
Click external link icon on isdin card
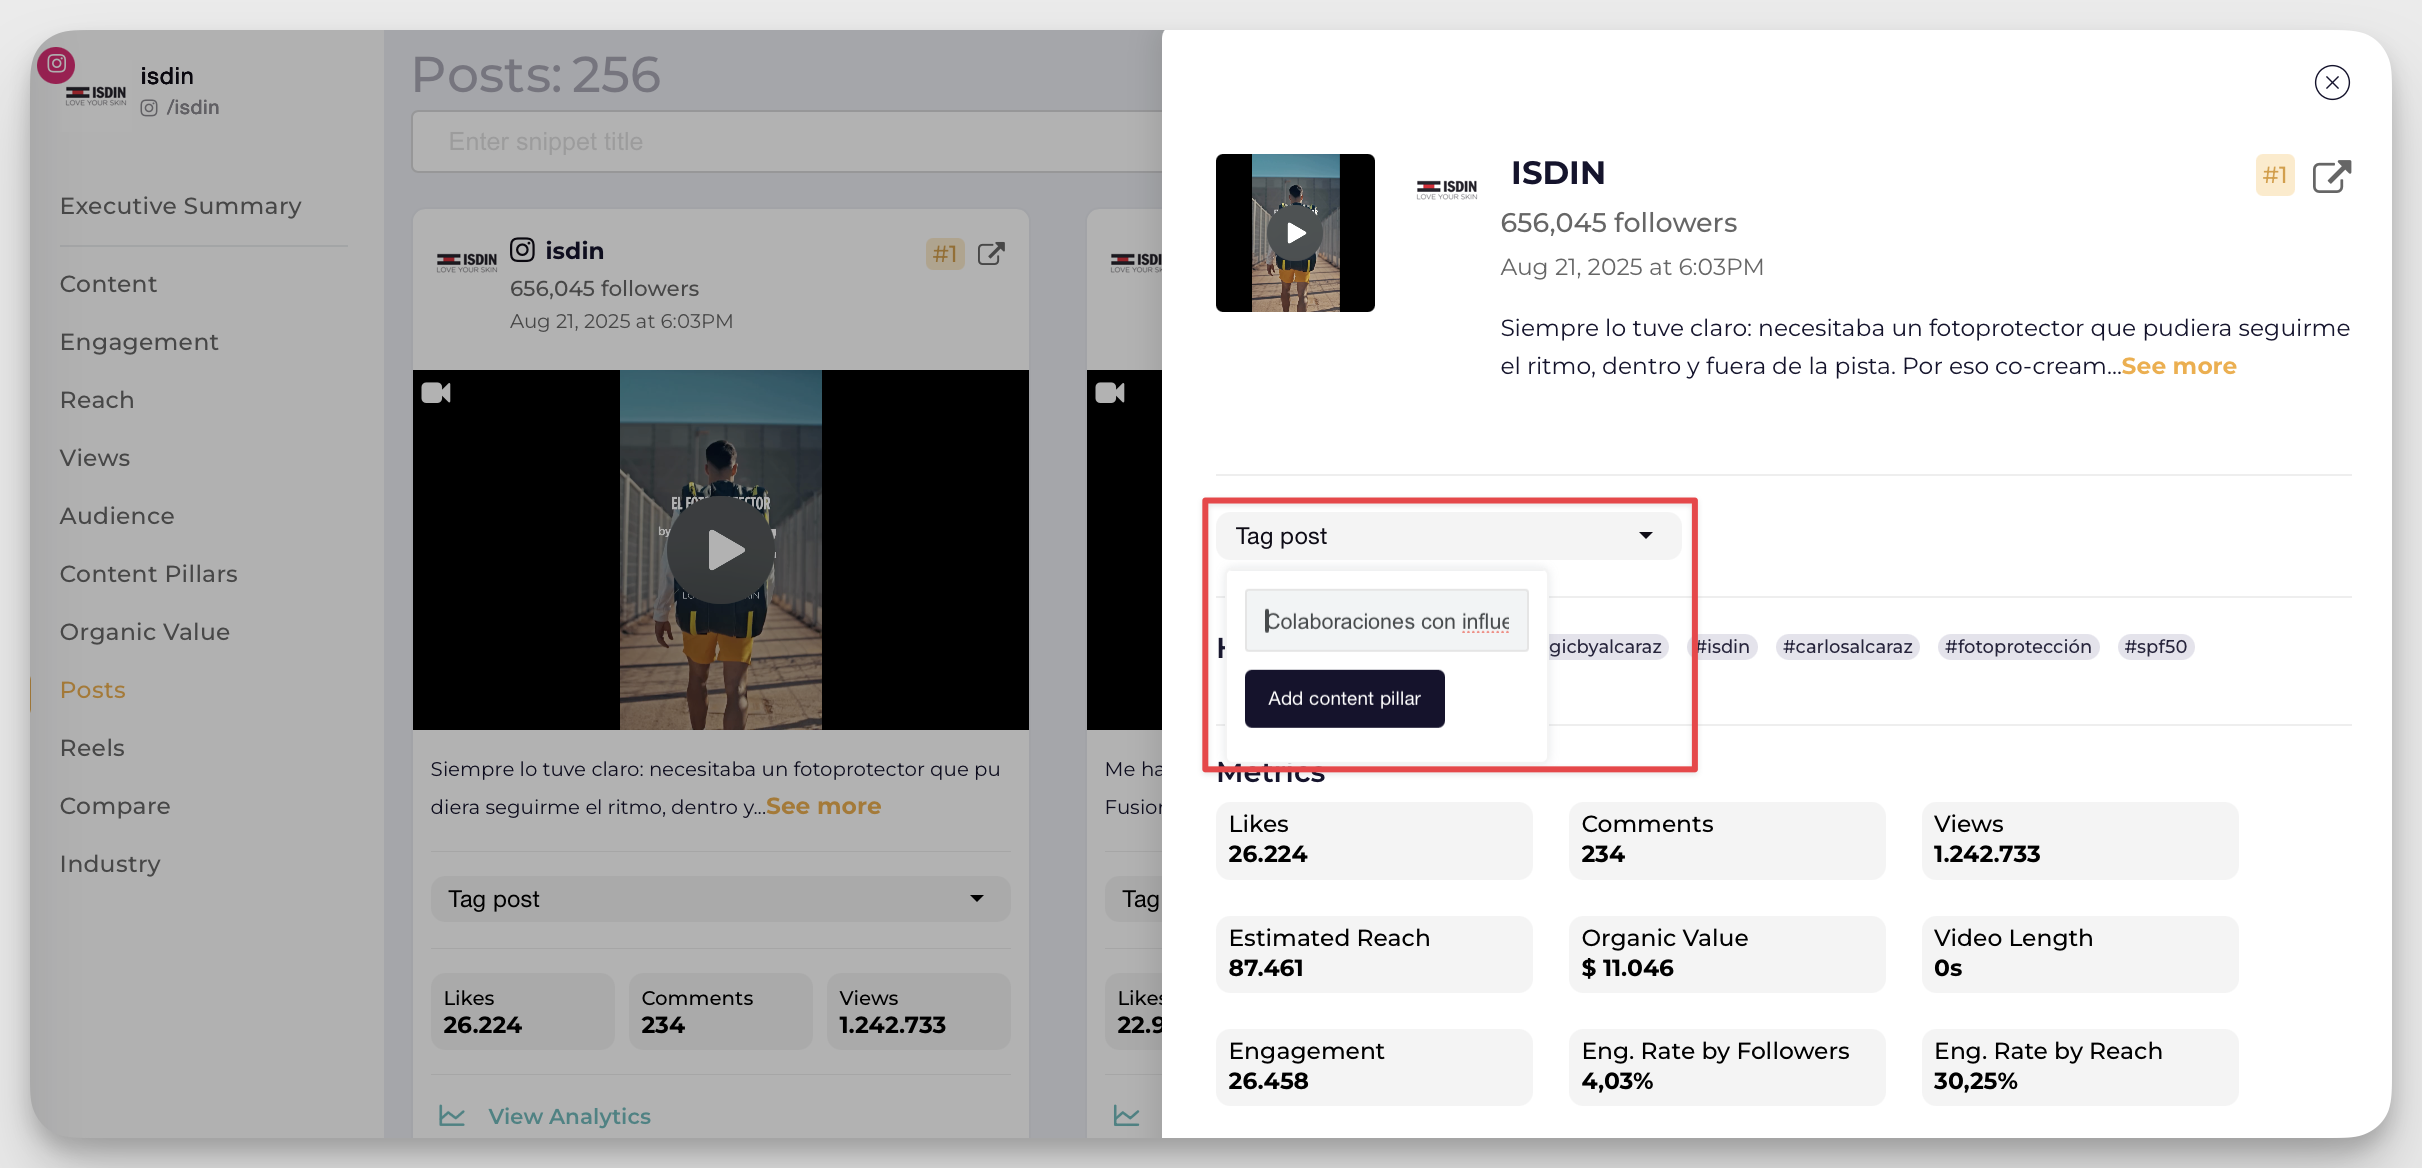pos(990,254)
